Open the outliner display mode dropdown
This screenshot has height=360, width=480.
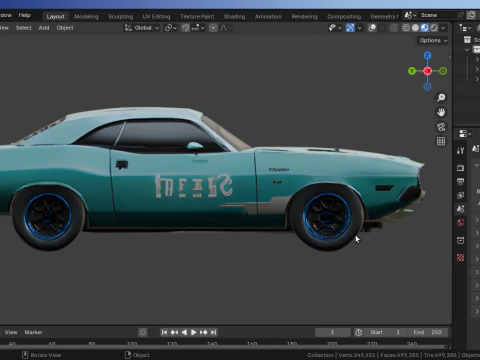465,28
